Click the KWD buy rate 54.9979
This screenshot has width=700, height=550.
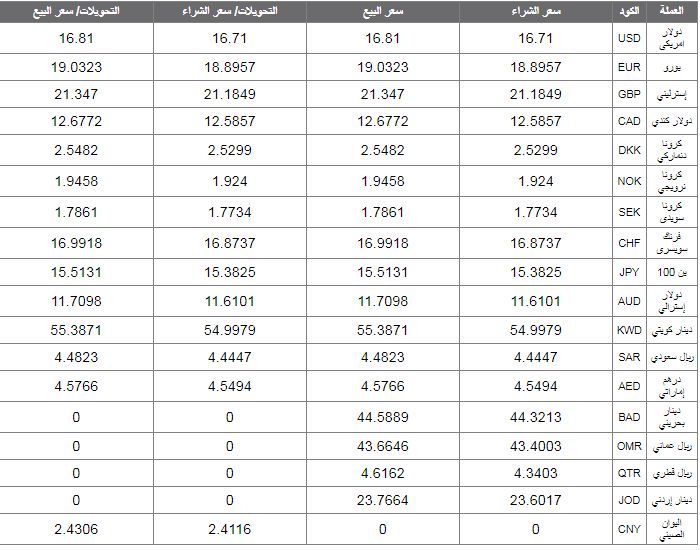tap(535, 330)
